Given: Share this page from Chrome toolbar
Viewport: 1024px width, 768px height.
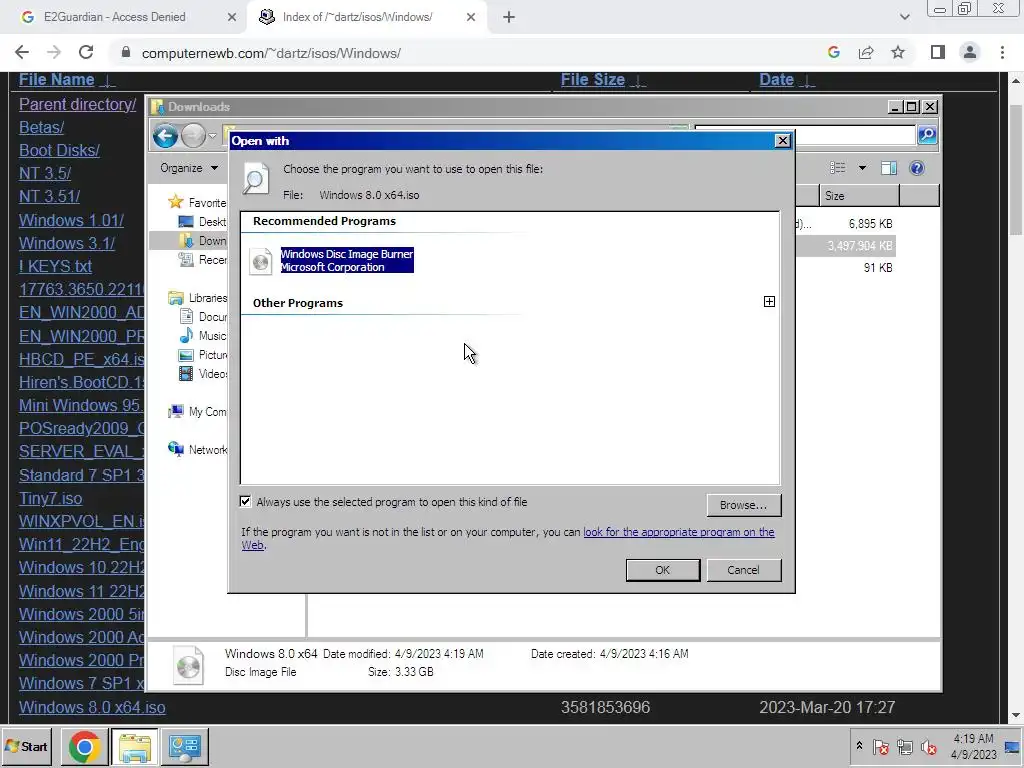Looking at the screenshot, I should (866, 52).
